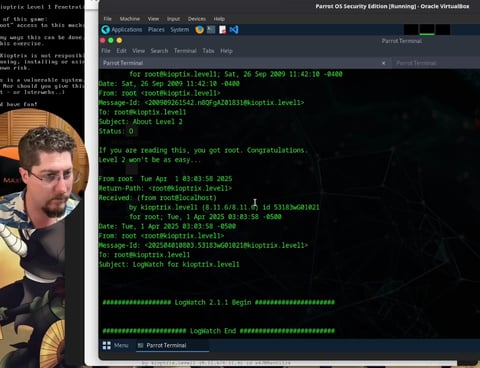This screenshot has height=368, width=480.
Task: Select Parrot Terminal in bottom taskbar
Action: coord(172,345)
